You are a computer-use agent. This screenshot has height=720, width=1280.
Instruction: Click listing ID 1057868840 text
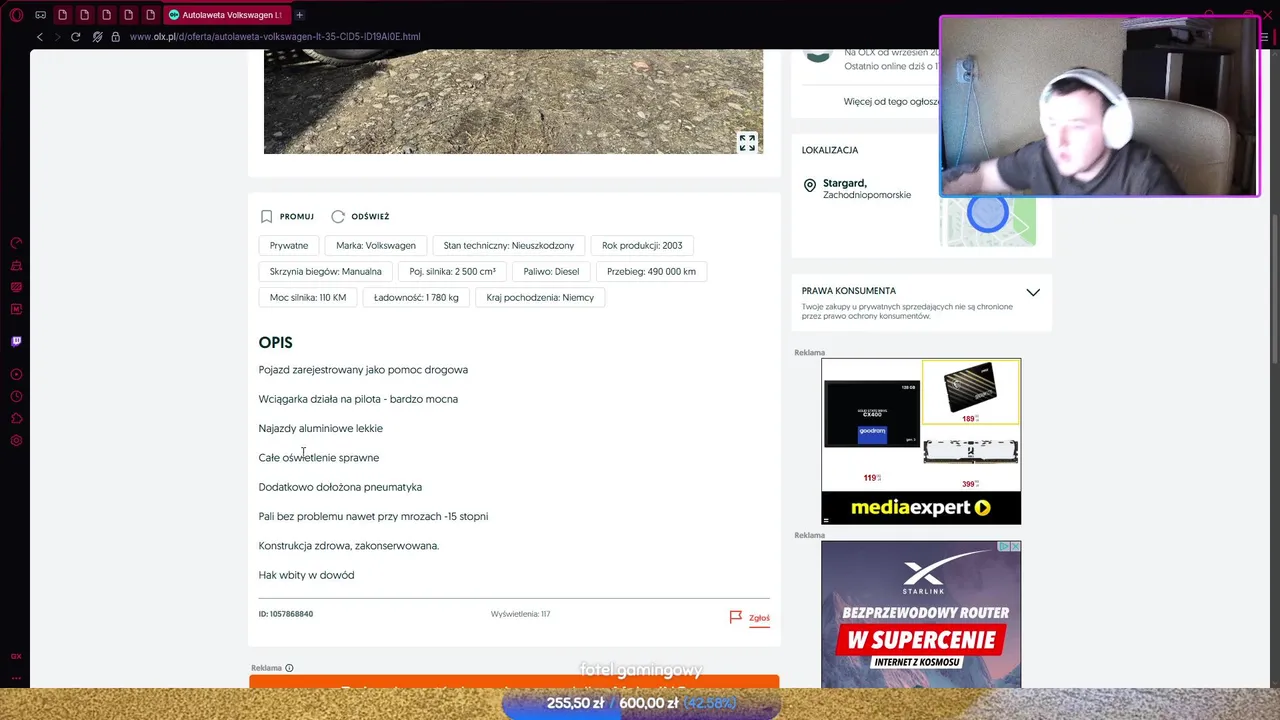[286, 614]
